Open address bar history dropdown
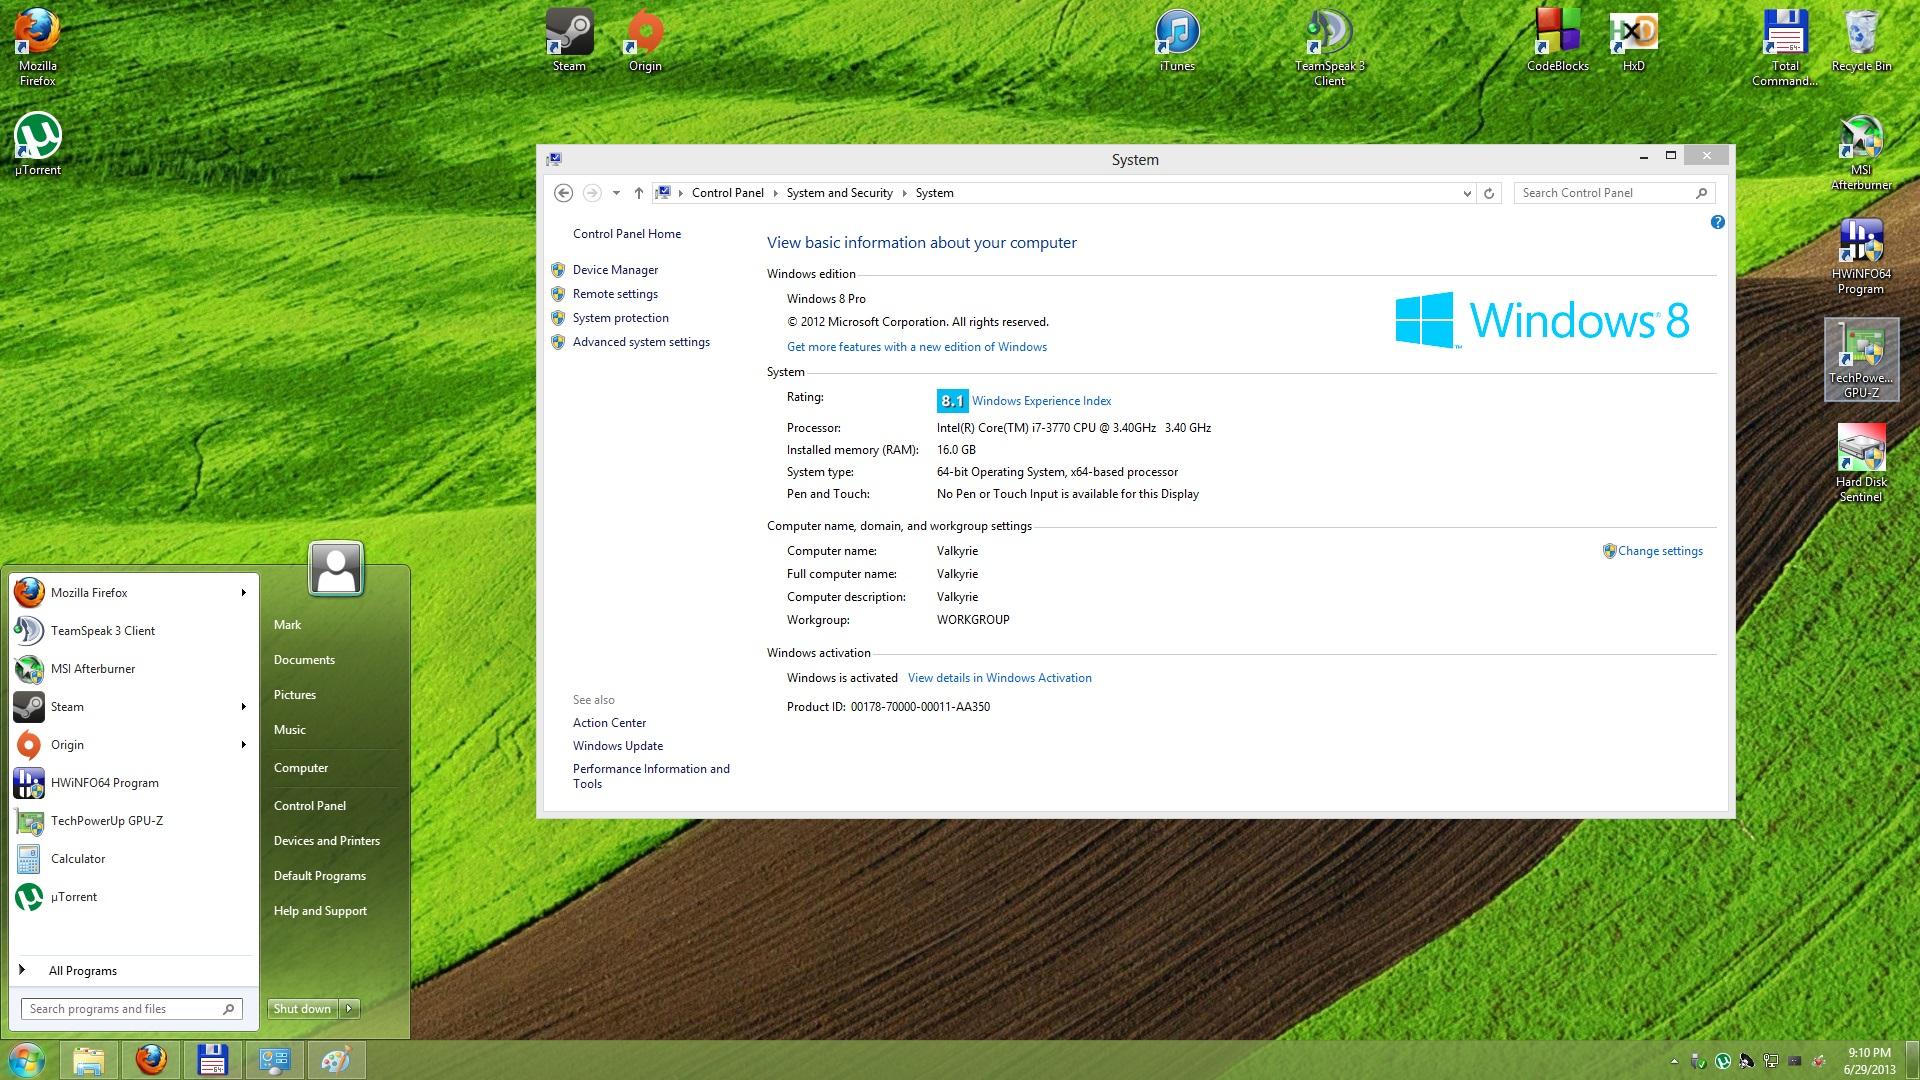 pos(1467,193)
